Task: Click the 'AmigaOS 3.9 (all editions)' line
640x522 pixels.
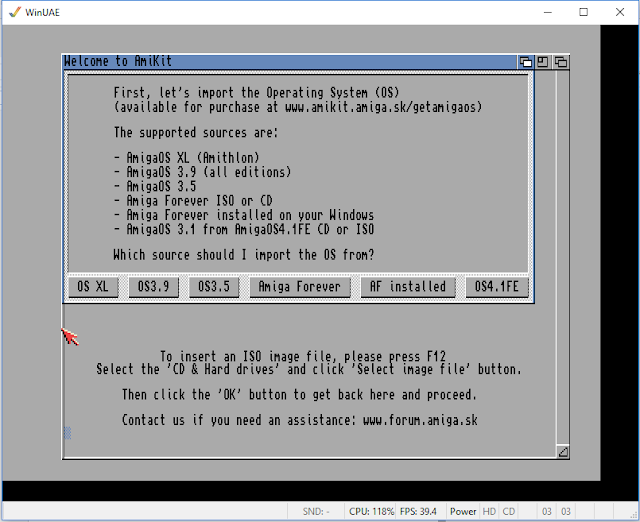Action: tap(202, 172)
